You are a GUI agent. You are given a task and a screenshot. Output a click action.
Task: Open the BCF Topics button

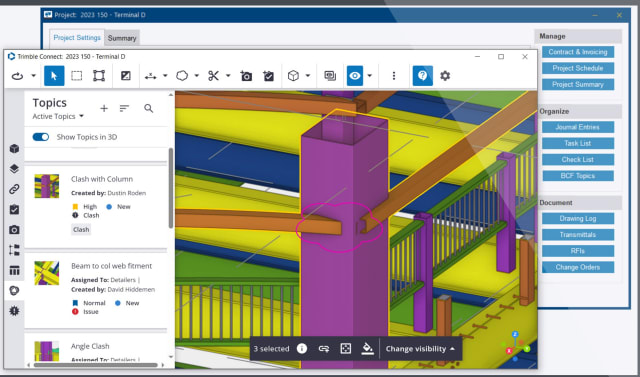point(578,176)
